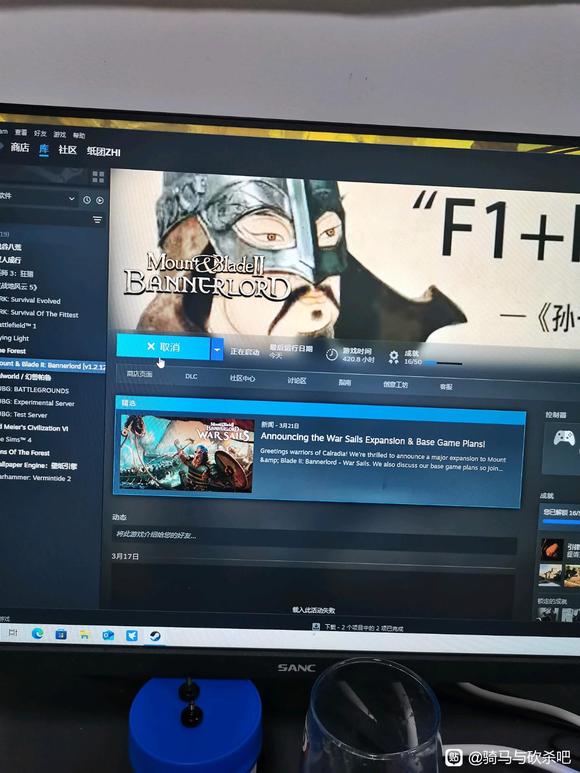Open the controller support icon
The width and height of the screenshot is (580, 773).
pyautogui.click(x=564, y=438)
